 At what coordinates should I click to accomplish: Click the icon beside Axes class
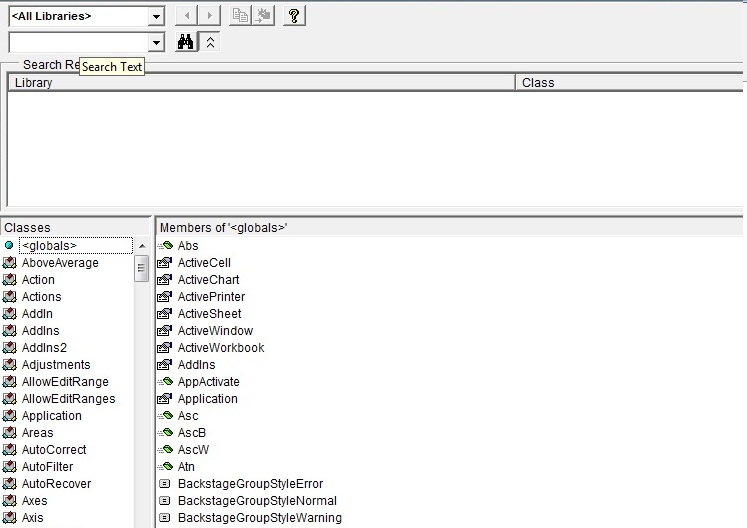tap(10, 500)
